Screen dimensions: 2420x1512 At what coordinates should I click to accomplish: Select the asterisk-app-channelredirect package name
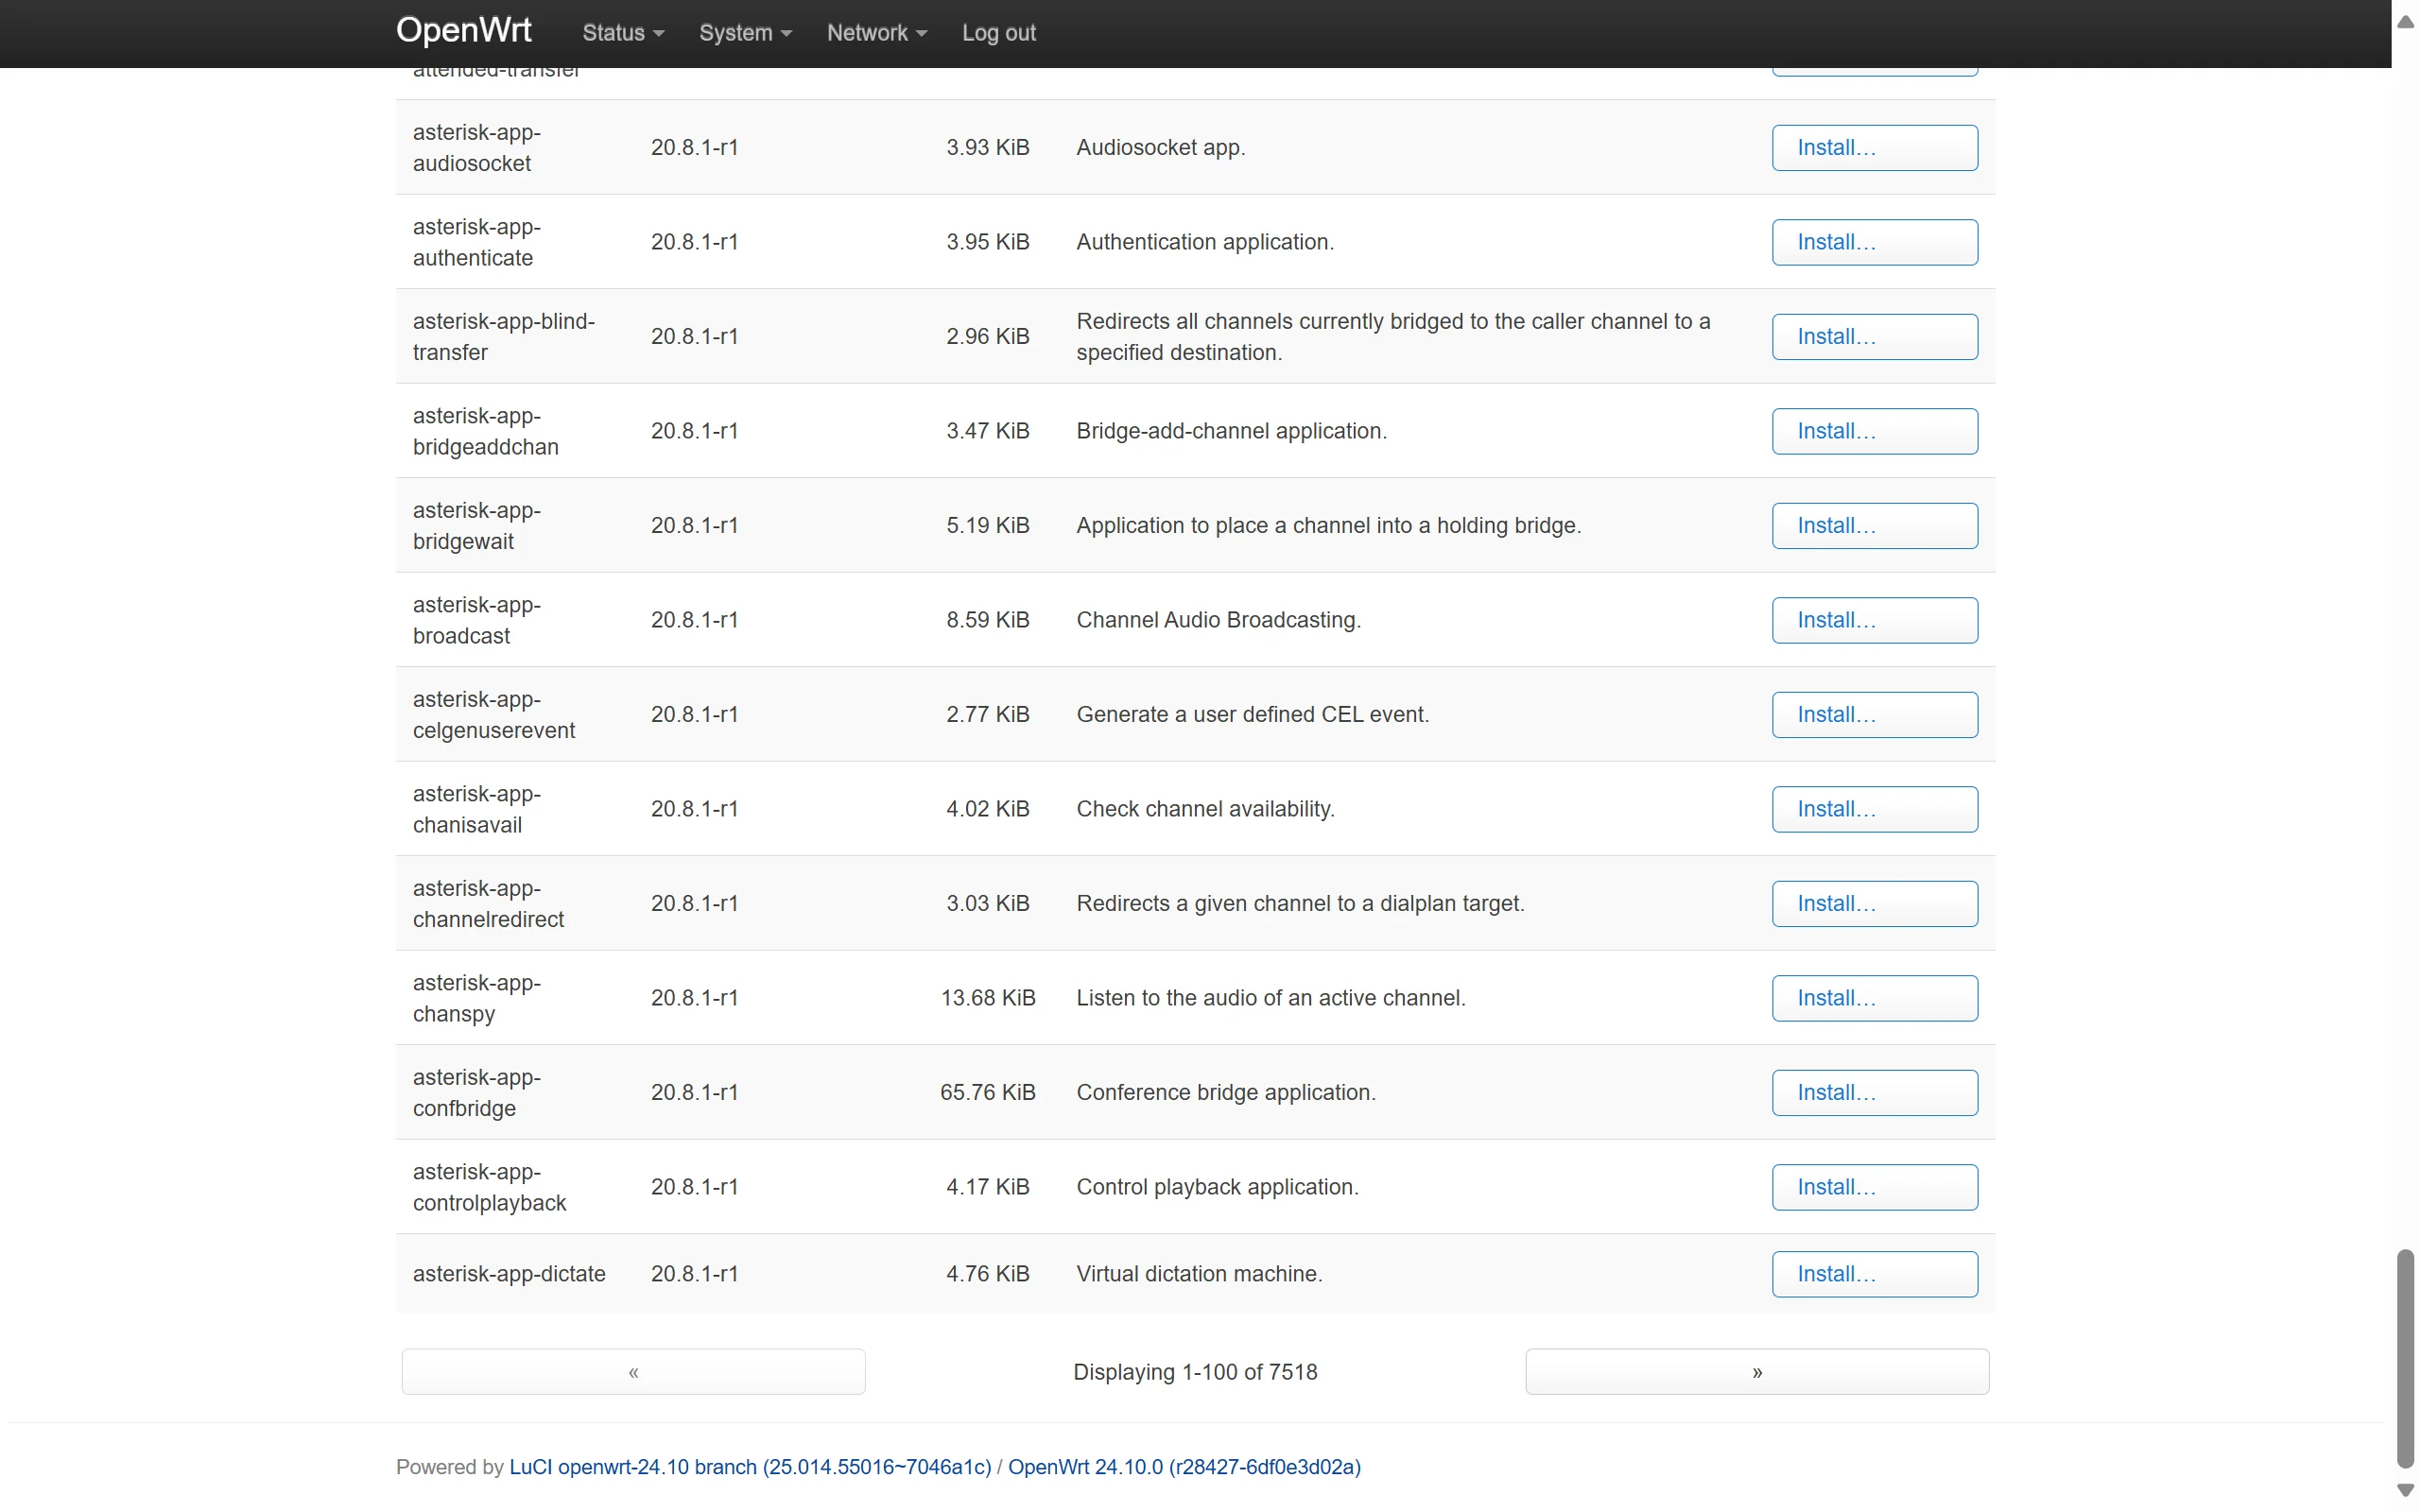488,903
